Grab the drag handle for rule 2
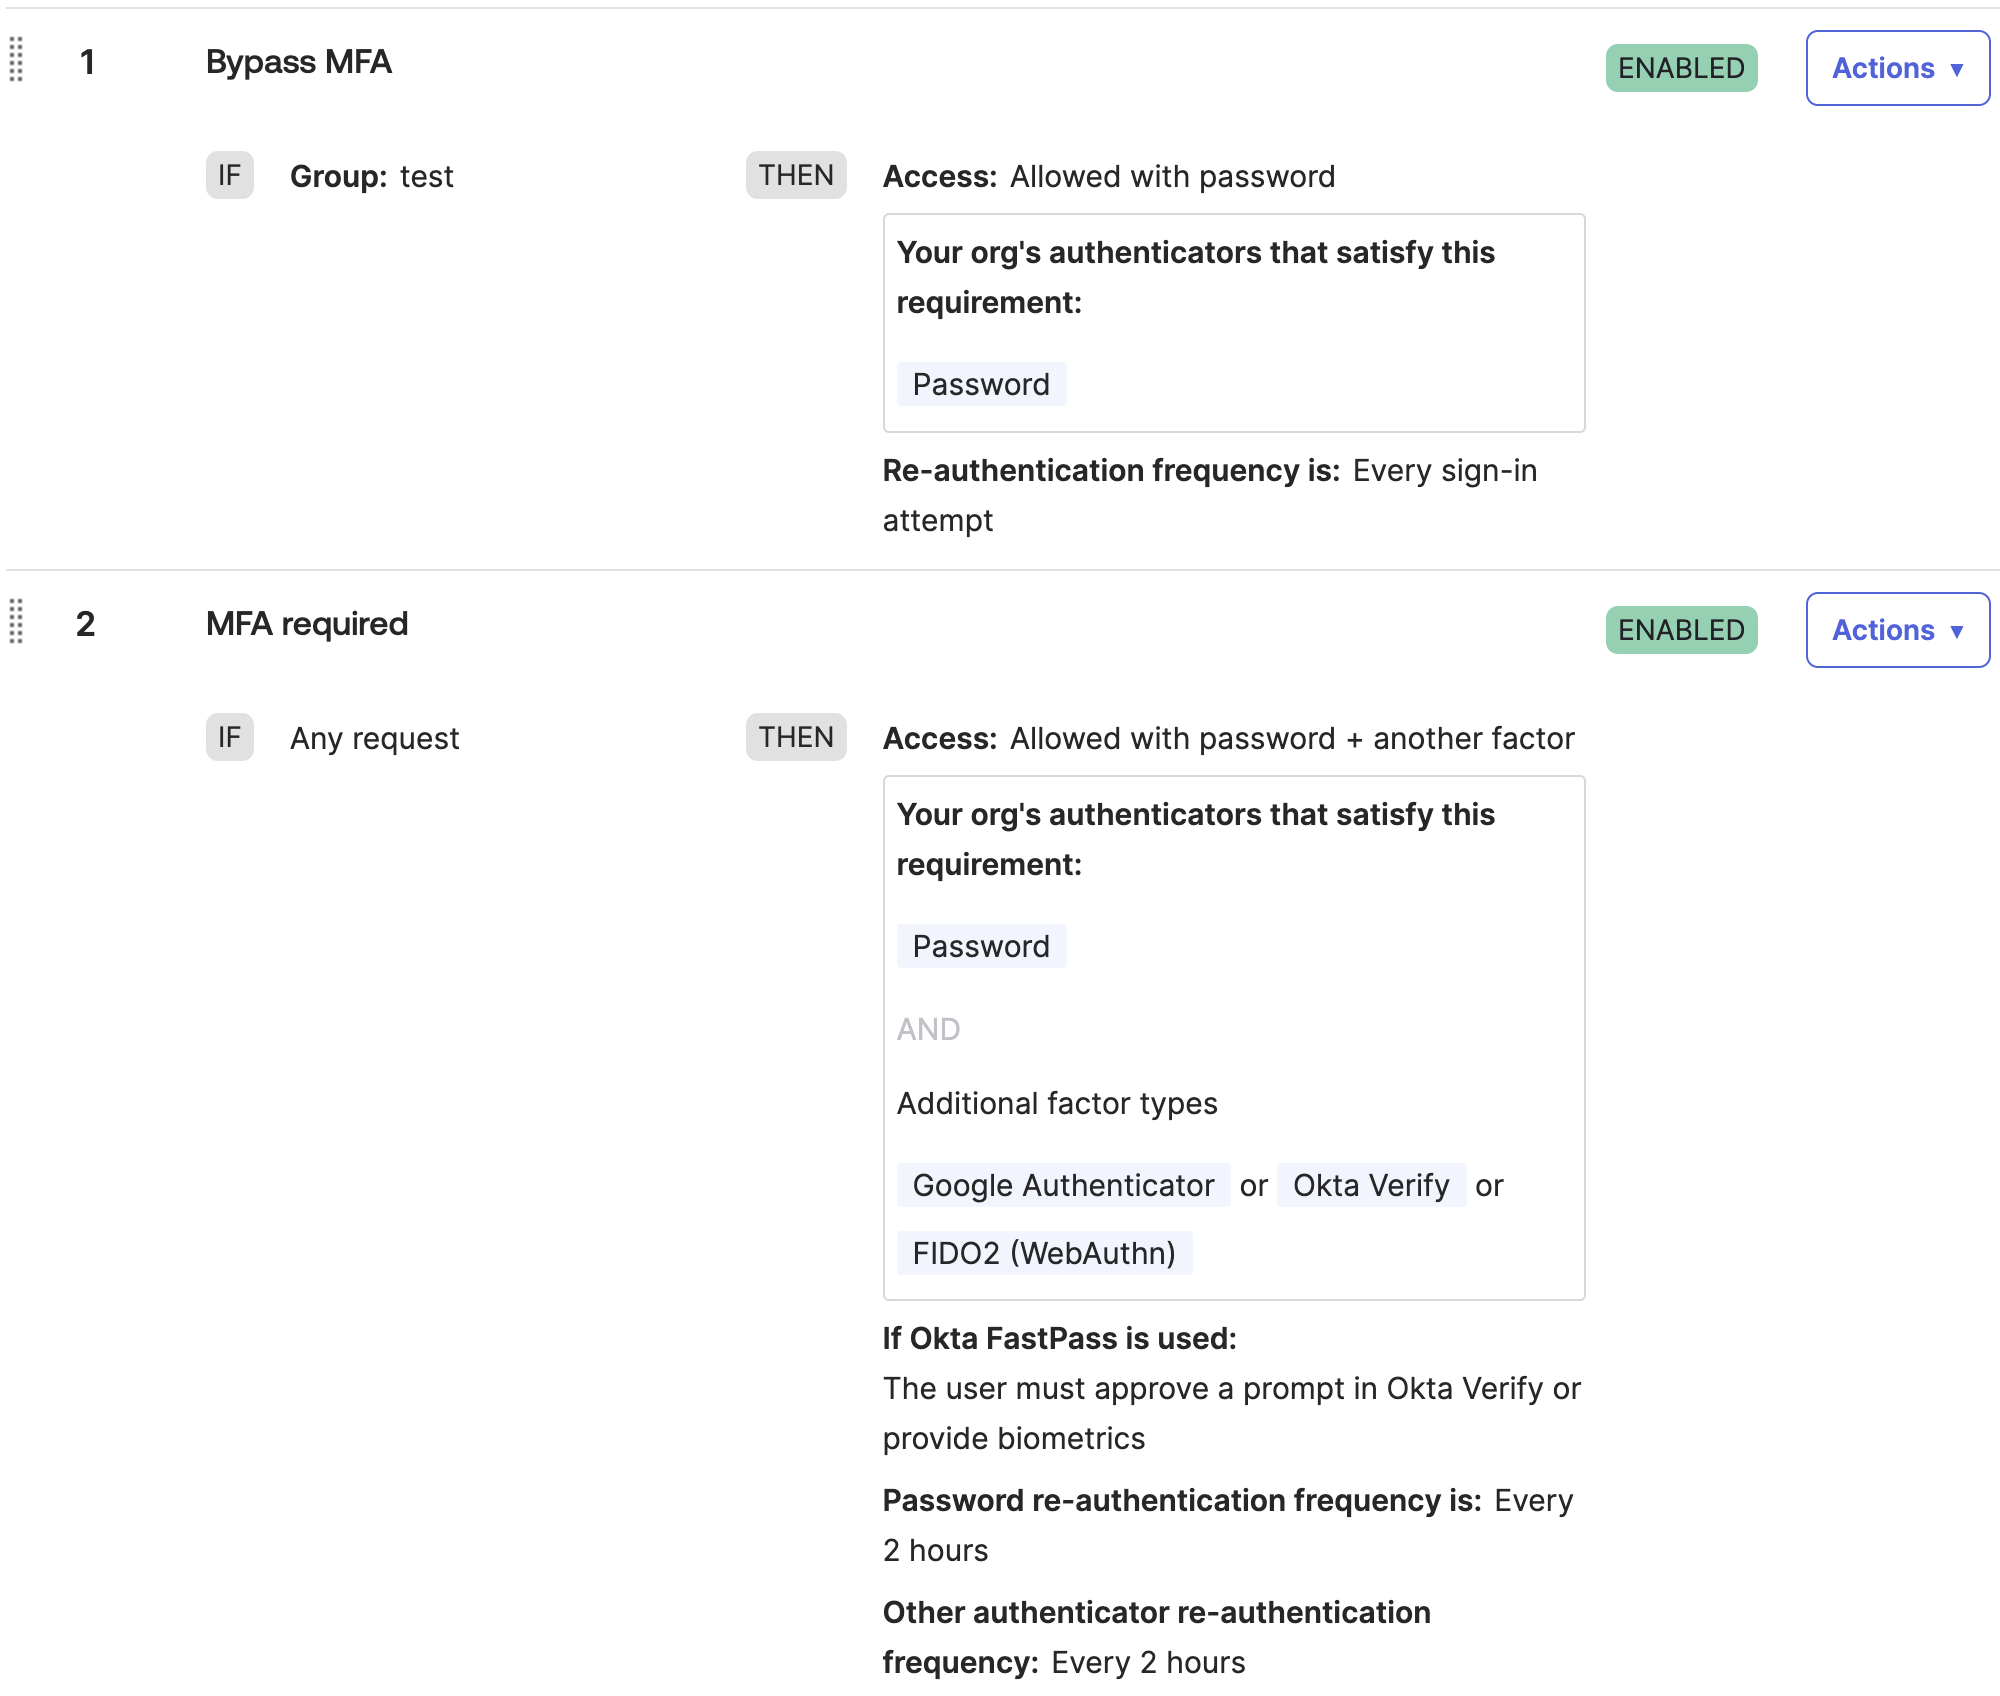Screen dimensions: 2000x1696 tap(16, 622)
